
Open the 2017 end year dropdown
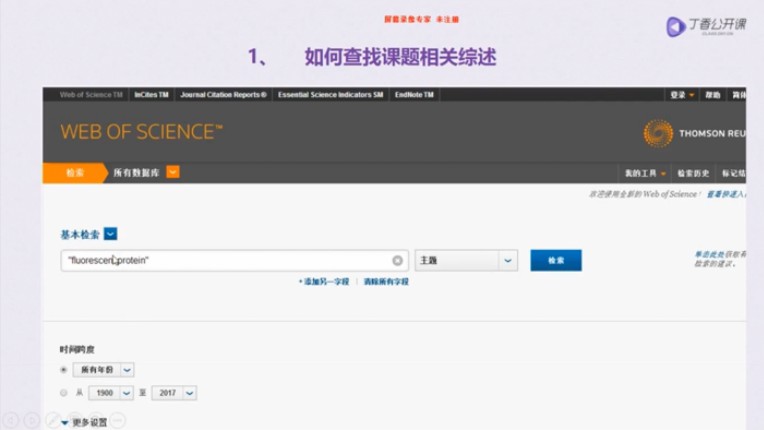[x=174, y=393]
